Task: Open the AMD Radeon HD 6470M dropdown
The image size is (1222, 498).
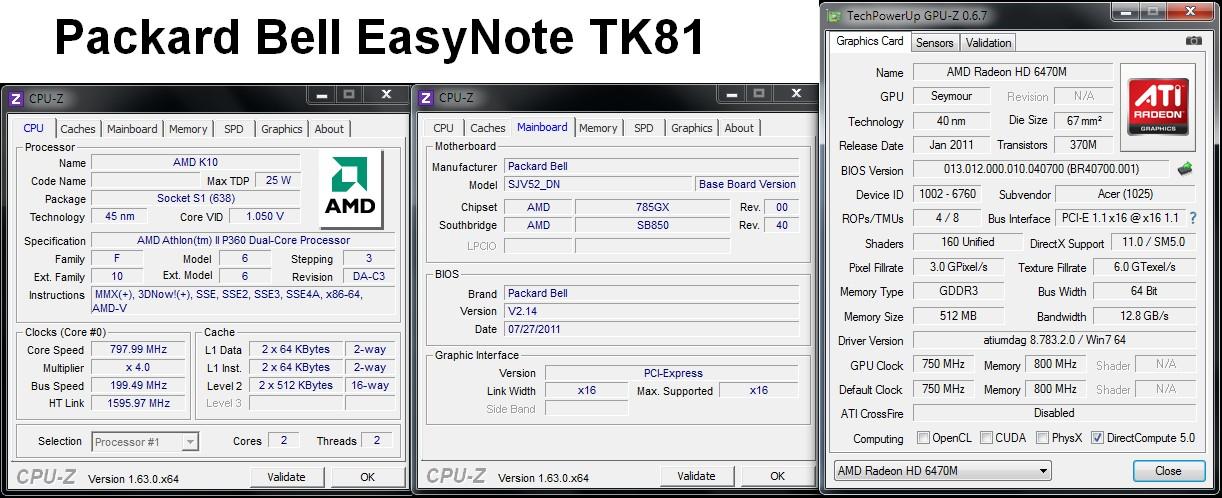Action: pos(942,471)
